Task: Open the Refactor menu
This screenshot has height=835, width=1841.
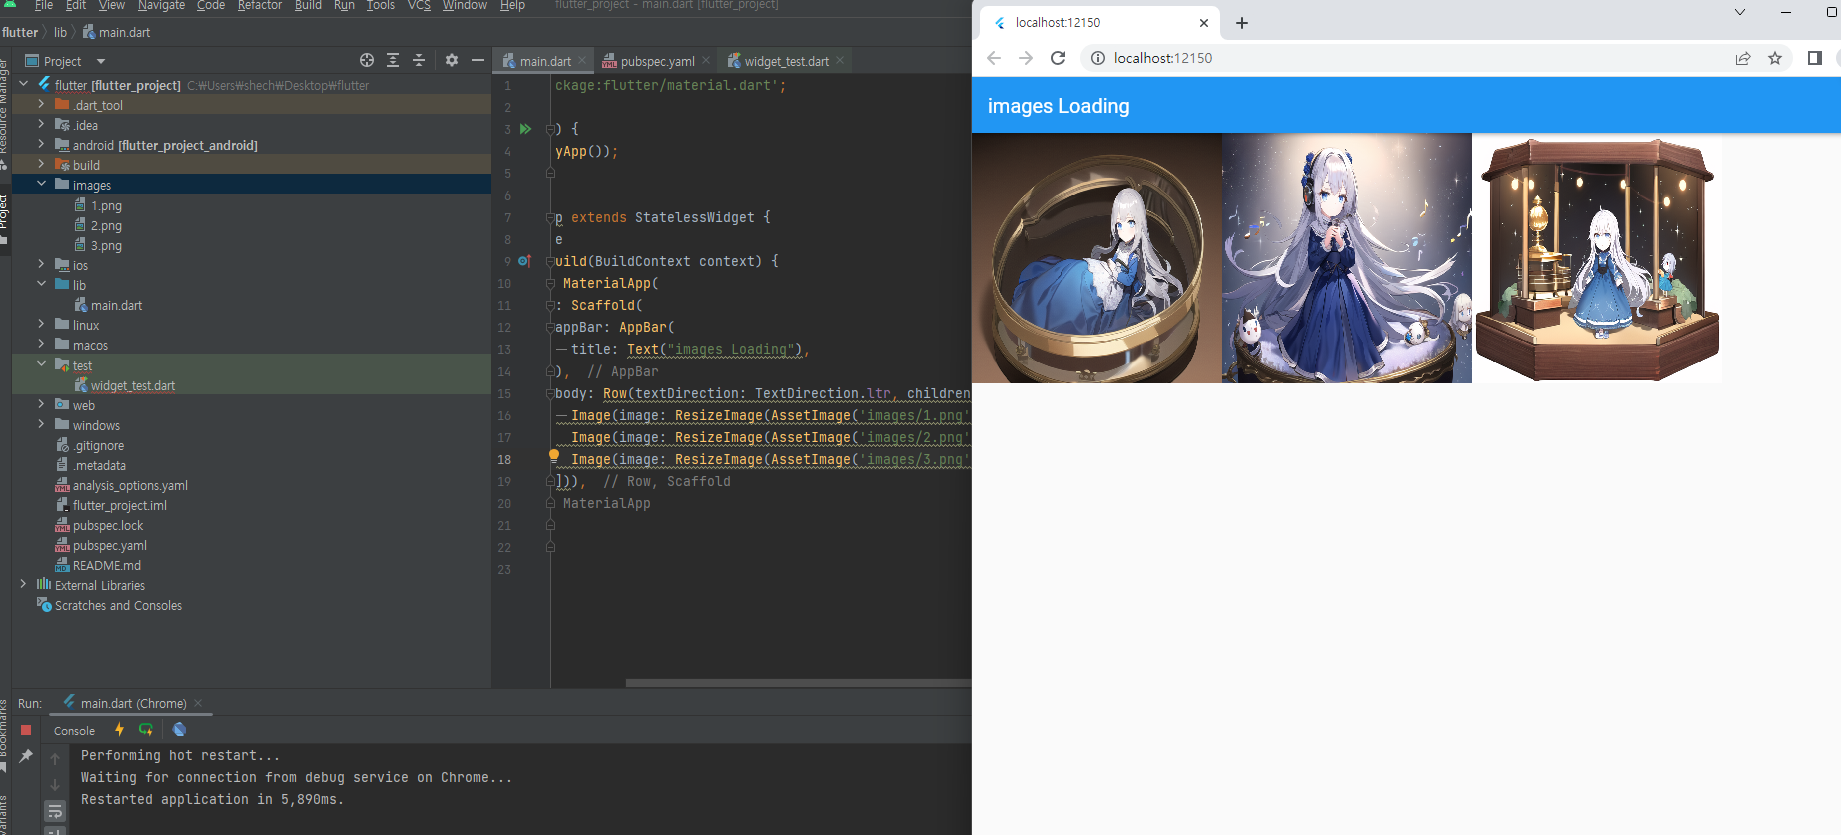Action: [x=260, y=5]
